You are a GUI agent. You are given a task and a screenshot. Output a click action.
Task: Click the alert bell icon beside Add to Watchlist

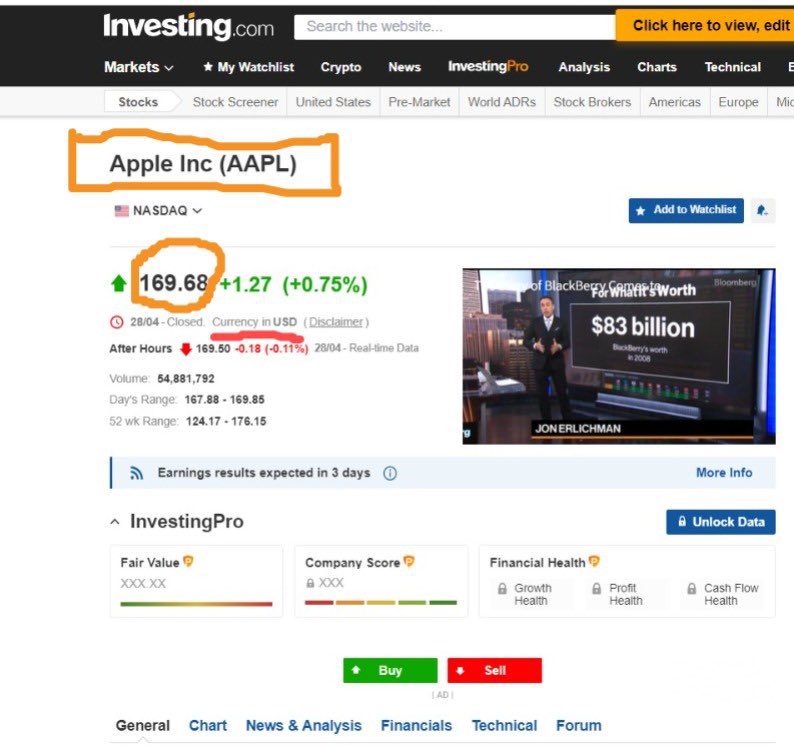click(762, 210)
